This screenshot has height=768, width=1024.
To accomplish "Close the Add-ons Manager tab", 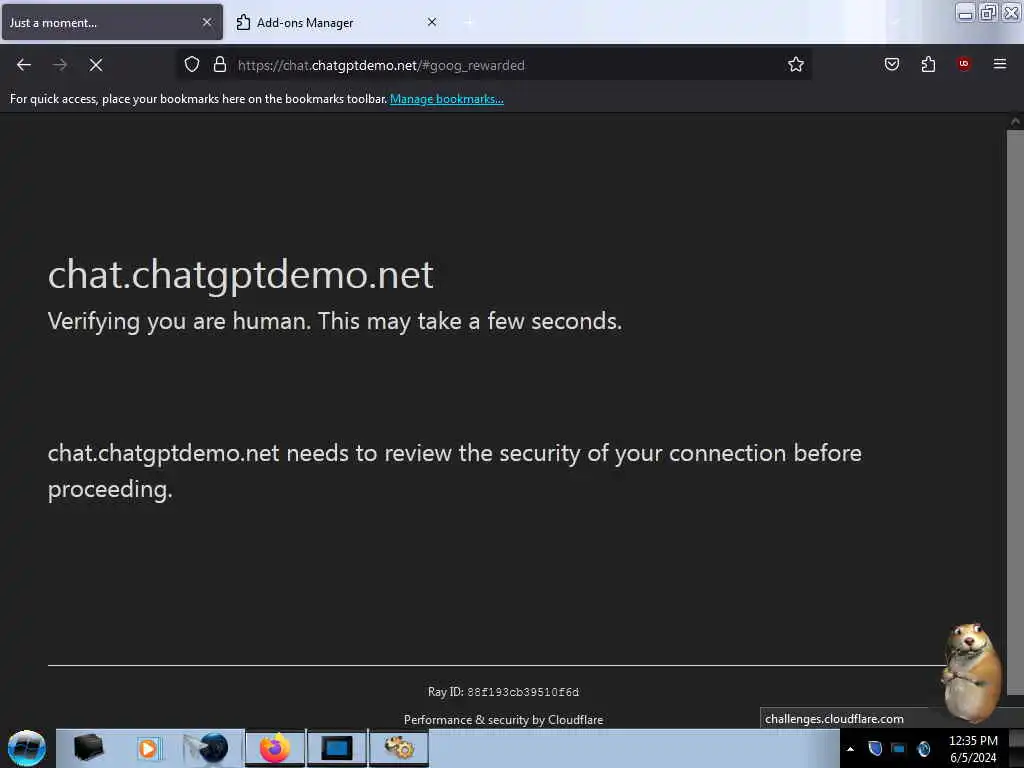I will (x=432, y=22).
